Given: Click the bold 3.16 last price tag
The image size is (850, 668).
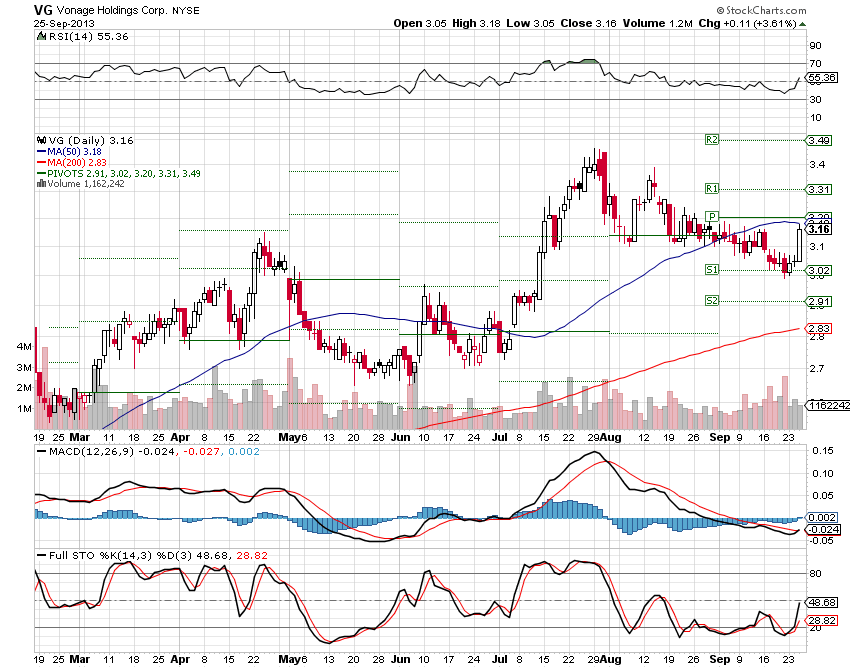Looking at the screenshot, I should (x=819, y=229).
